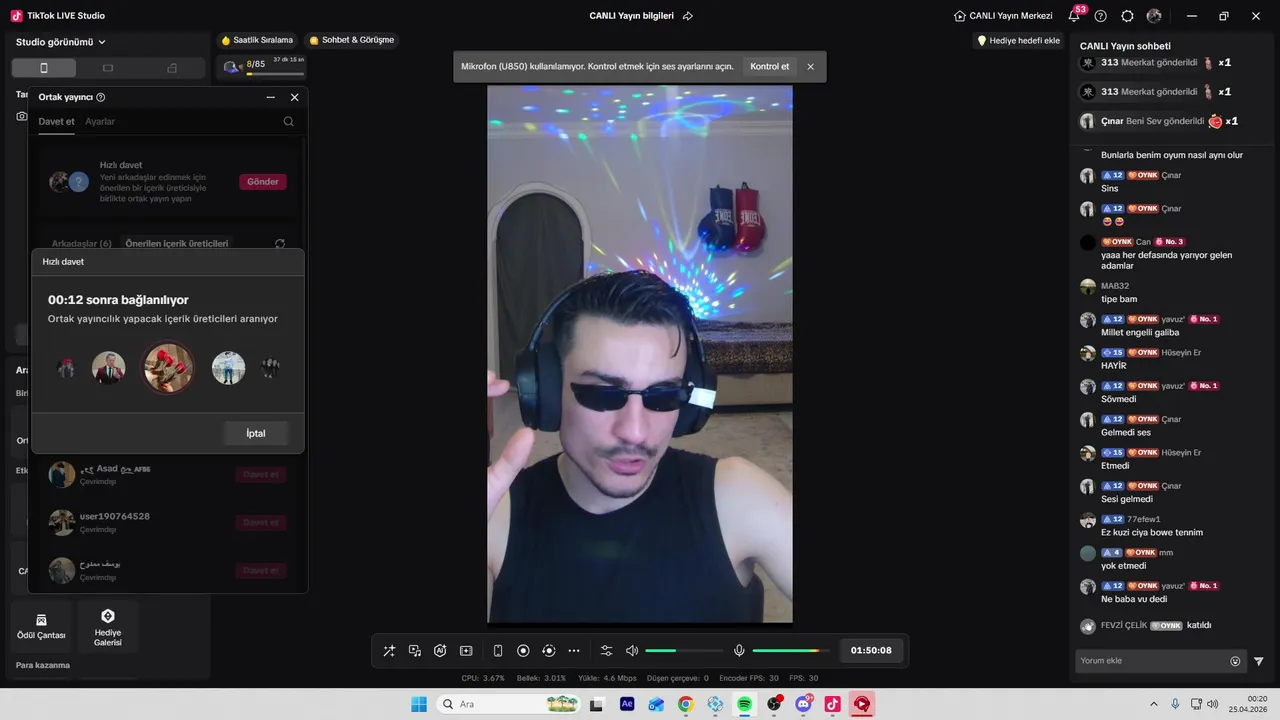The image size is (1280, 720).
Task: Open the help question mark icon in title bar
Action: pyautogui.click(x=1101, y=16)
